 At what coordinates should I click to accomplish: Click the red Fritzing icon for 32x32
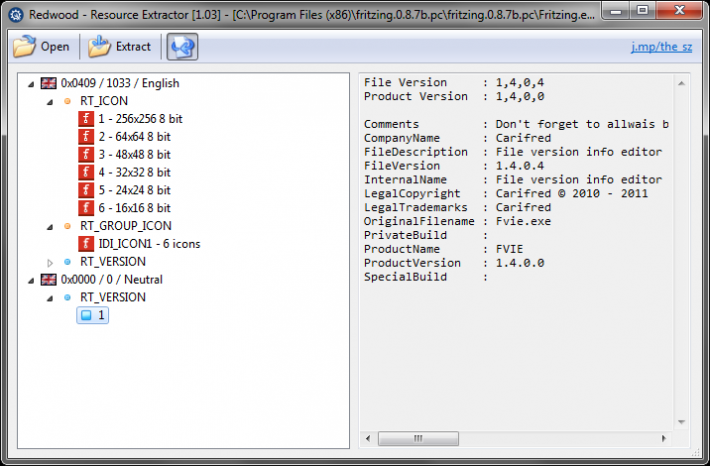[86, 172]
